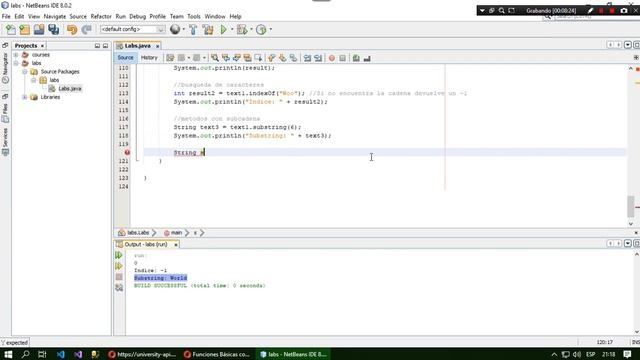Screen dimensions: 640x360
Task: Click the Toggle Bookmark icon
Action: [x=293, y=58]
